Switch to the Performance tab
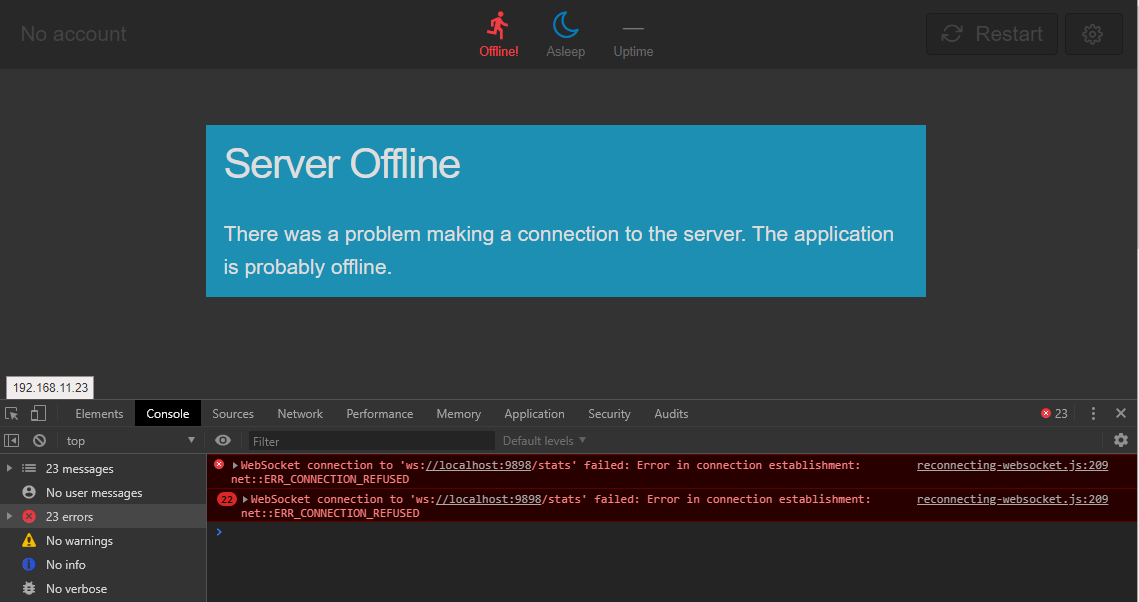Viewport: 1139px width, 602px height. pos(379,414)
